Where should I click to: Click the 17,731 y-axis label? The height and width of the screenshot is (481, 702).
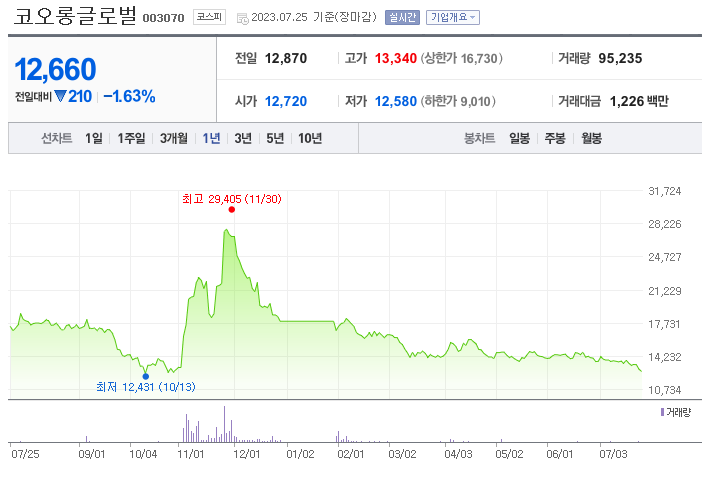point(664,324)
